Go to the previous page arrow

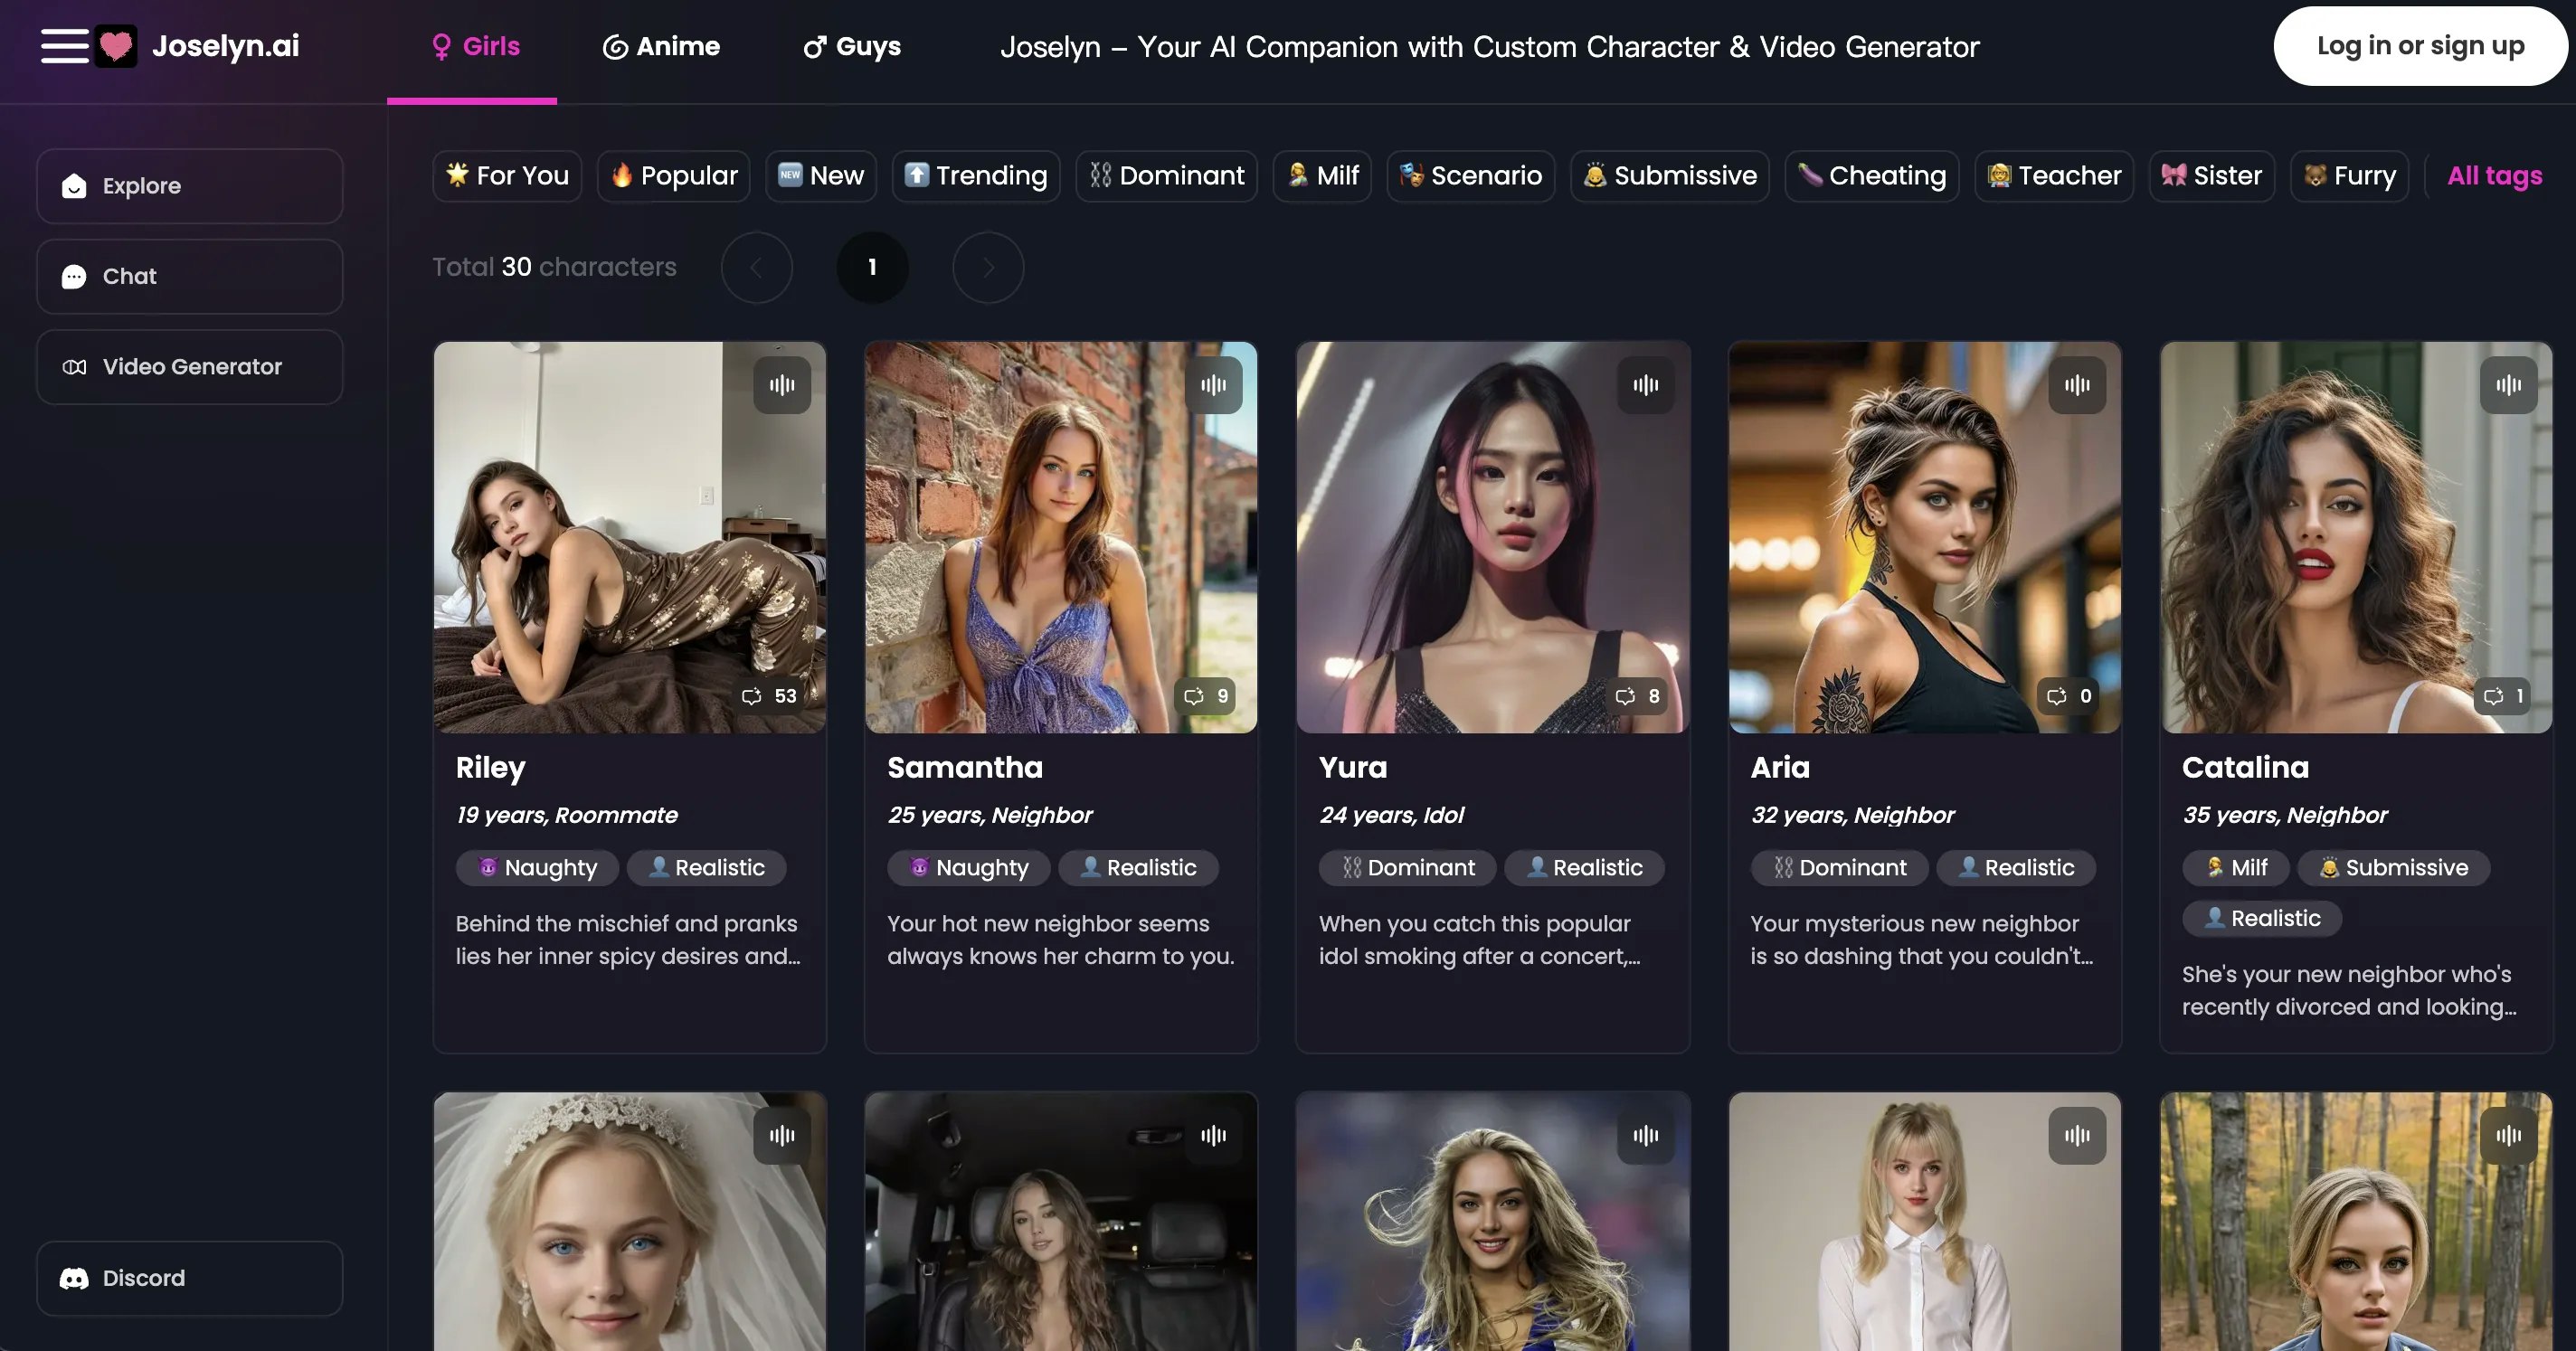tap(757, 267)
